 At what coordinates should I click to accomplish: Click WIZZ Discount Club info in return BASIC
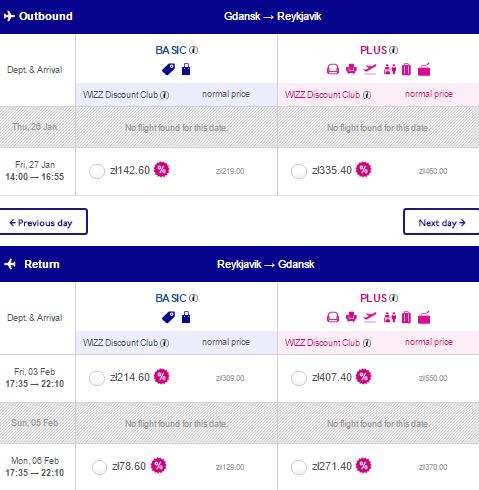[x=165, y=343]
